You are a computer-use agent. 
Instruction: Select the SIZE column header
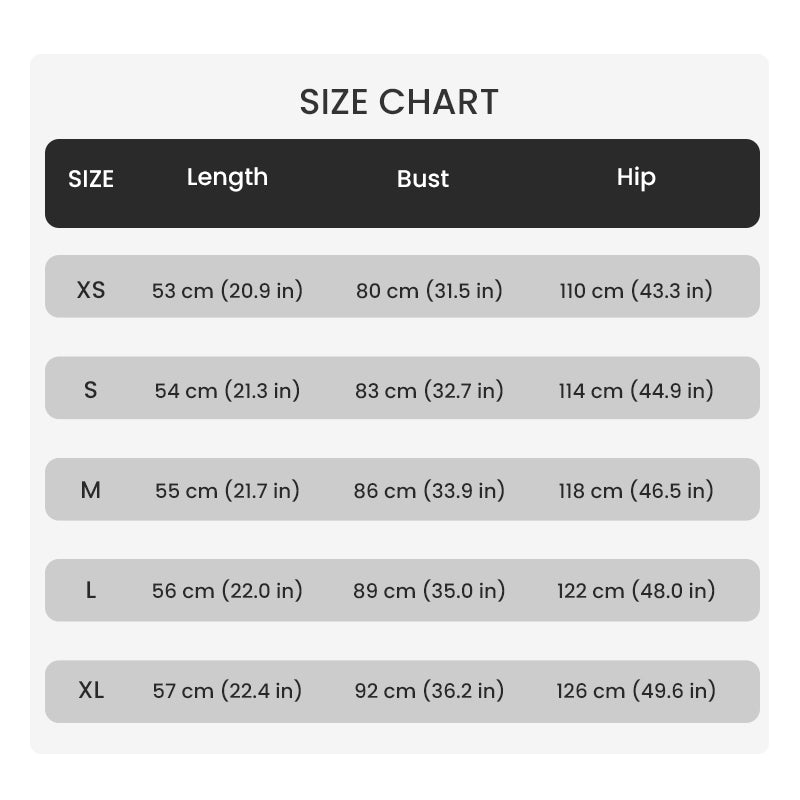coord(91,179)
